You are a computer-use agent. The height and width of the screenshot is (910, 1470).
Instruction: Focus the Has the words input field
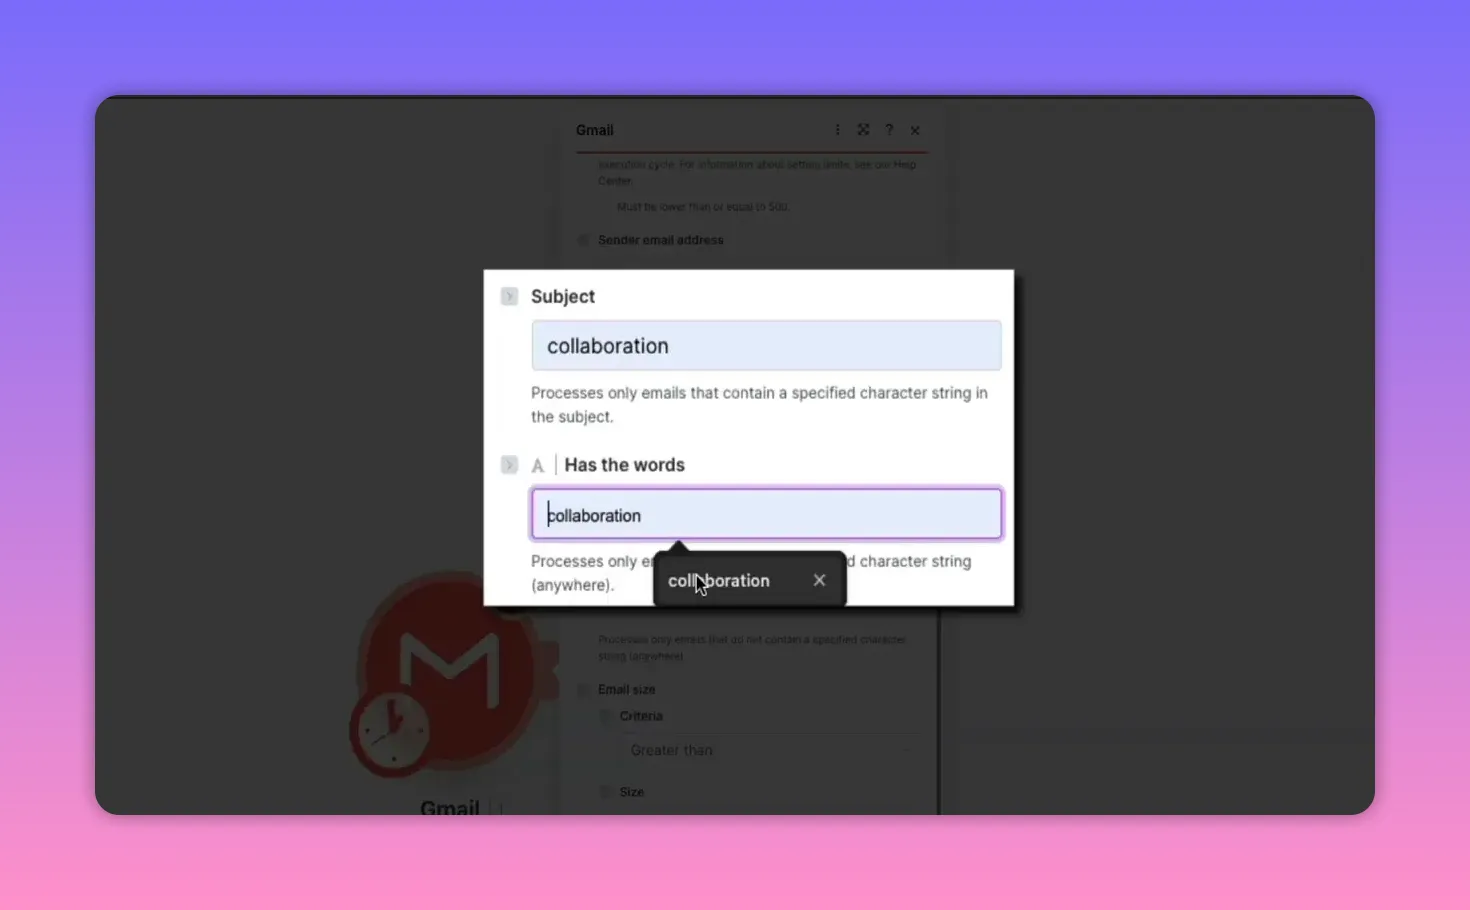766,514
